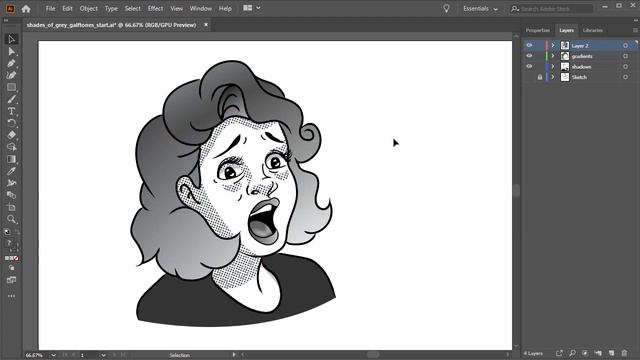Select the Curvature tool
640x360 pixels.
(11, 75)
